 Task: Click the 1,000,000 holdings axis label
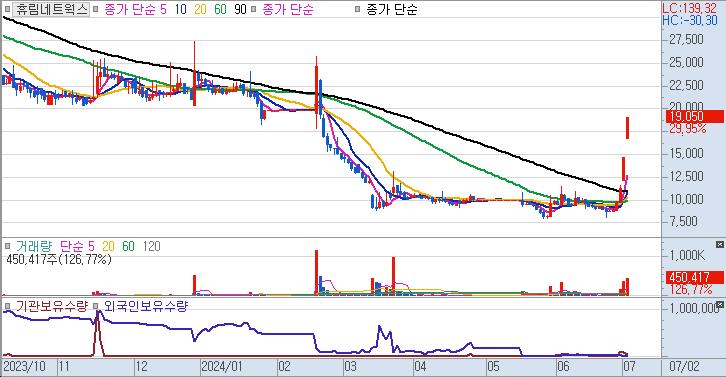tap(694, 308)
